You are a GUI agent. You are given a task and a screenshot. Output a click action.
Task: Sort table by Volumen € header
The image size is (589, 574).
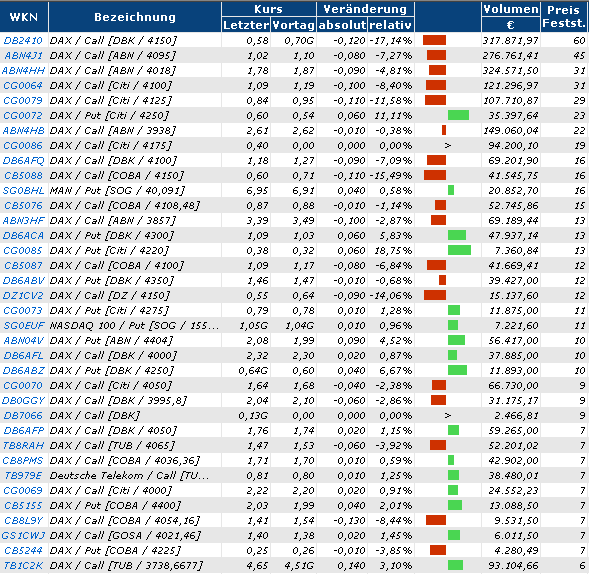[511, 17]
